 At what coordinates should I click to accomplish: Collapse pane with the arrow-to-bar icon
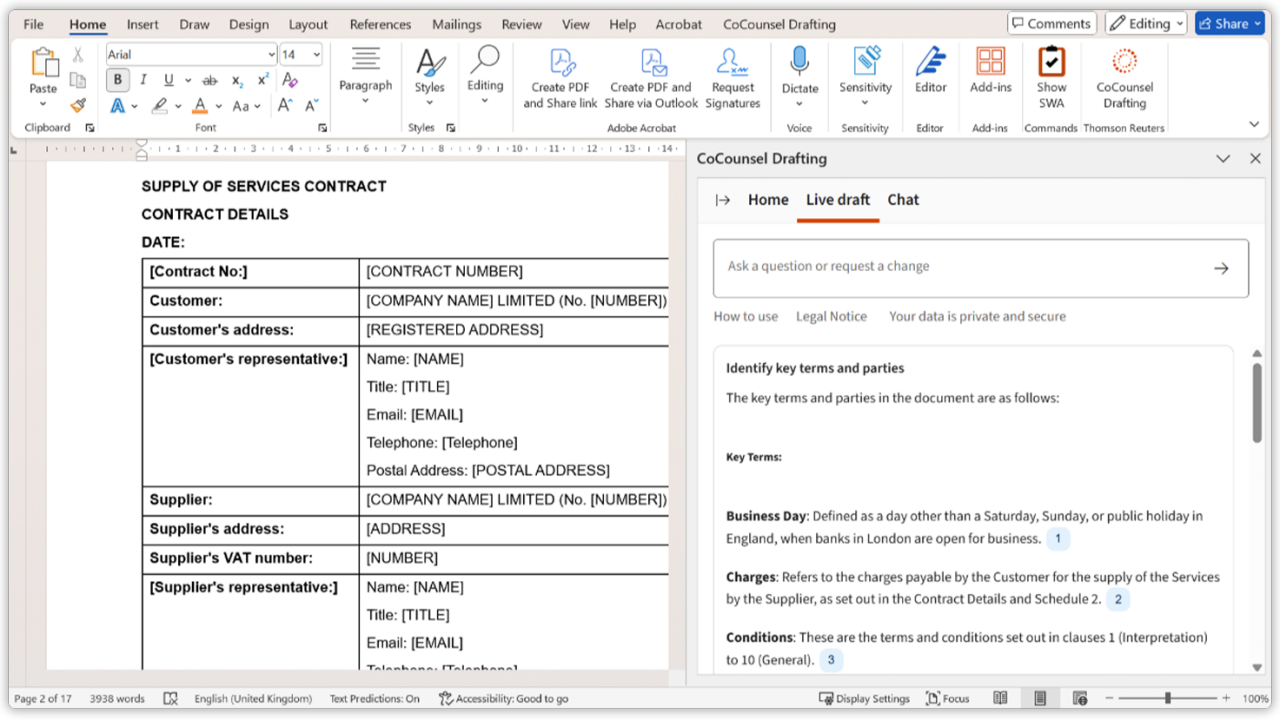(x=723, y=200)
